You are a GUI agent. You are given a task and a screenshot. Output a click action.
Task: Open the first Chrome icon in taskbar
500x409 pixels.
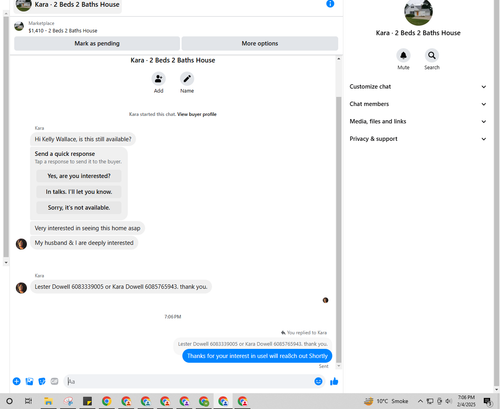pos(107,401)
